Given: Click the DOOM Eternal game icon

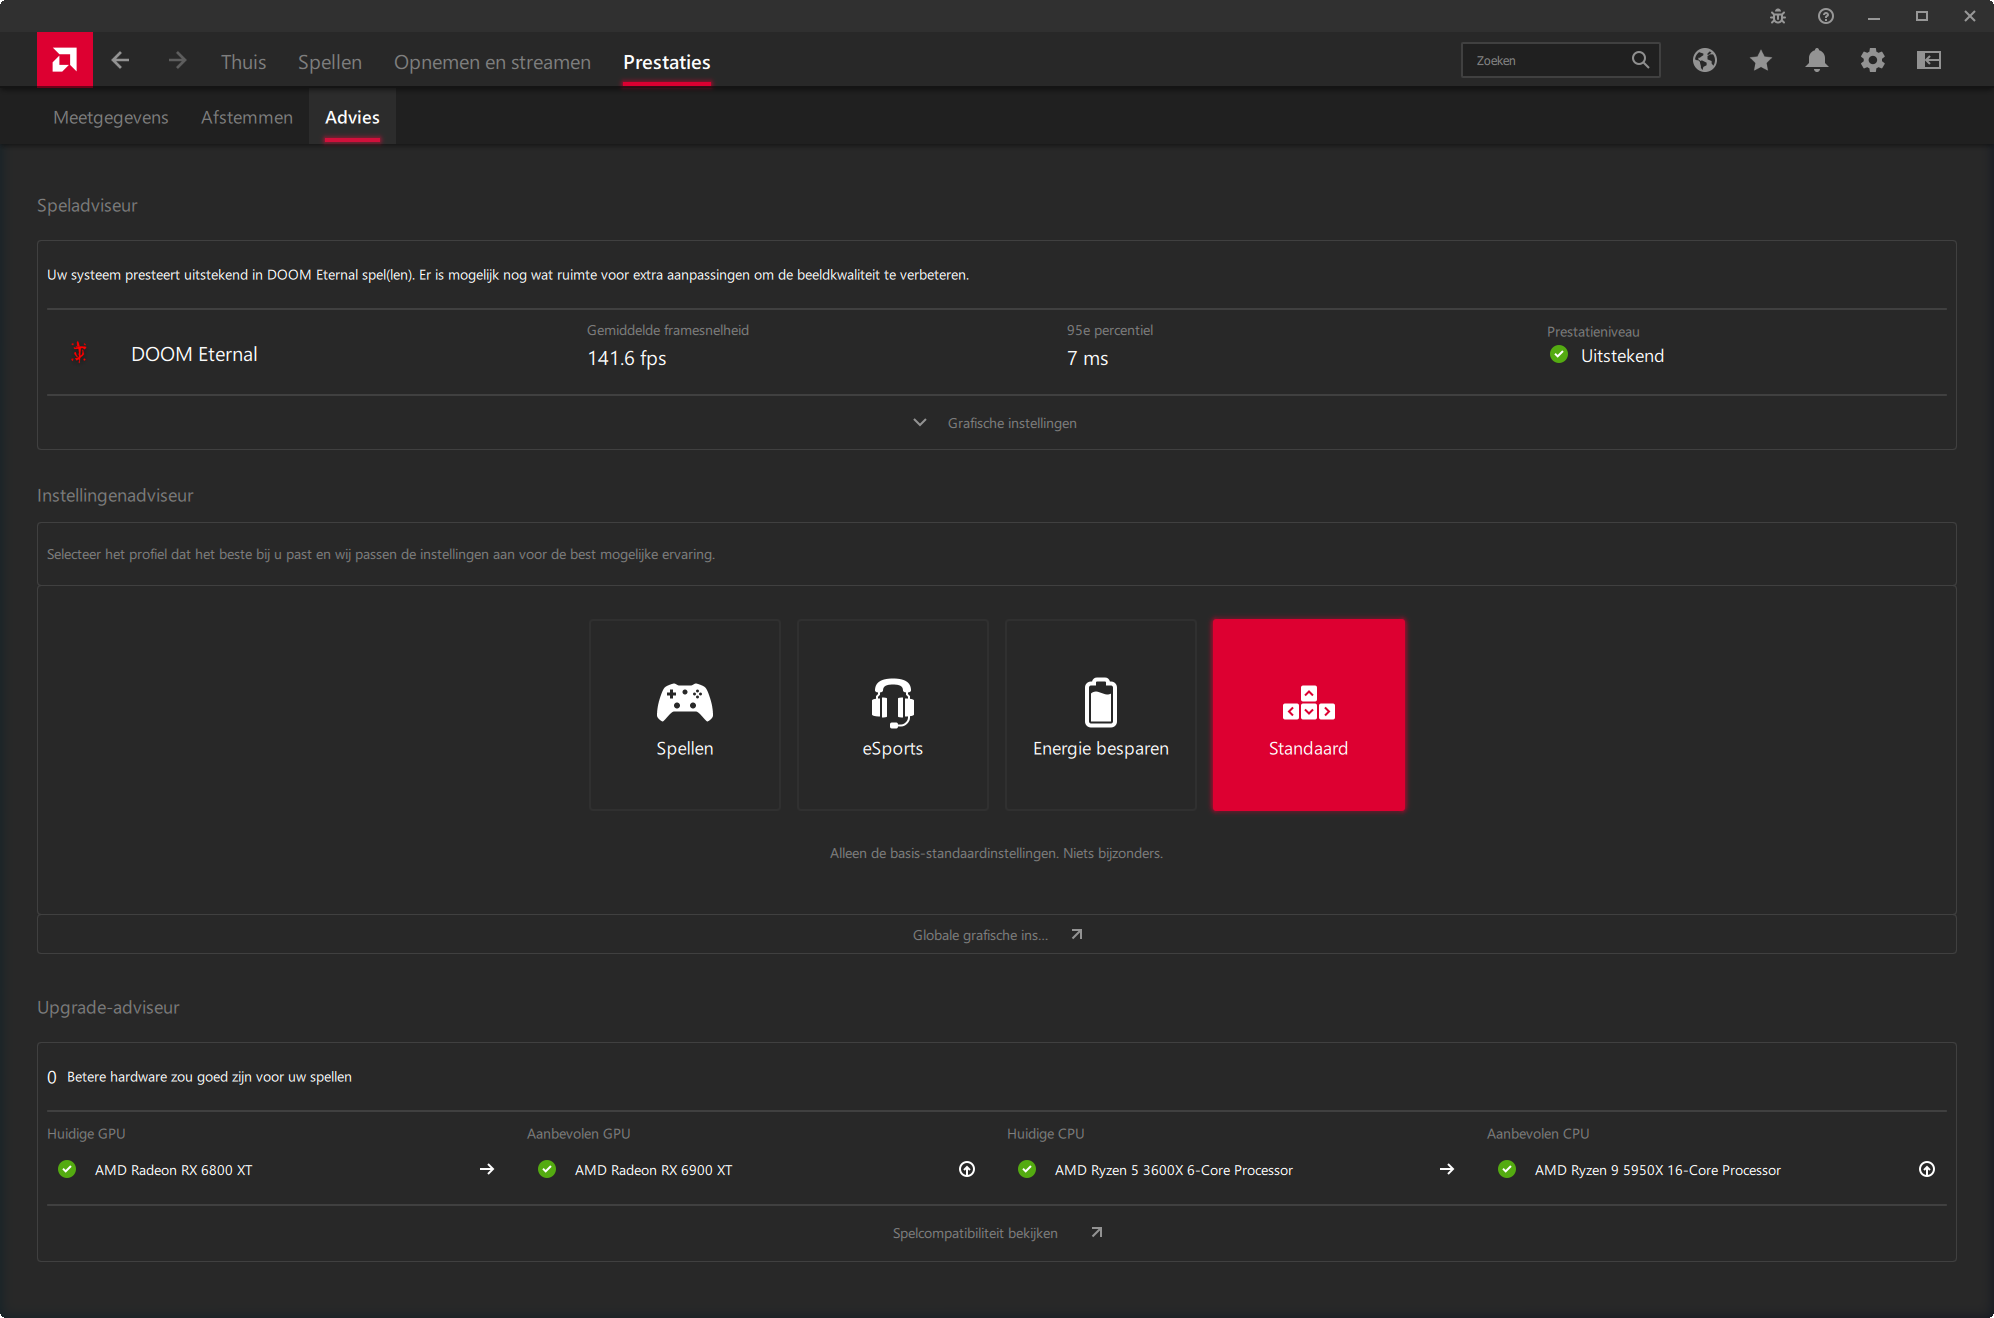Looking at the screenshot, I should 79,352.
